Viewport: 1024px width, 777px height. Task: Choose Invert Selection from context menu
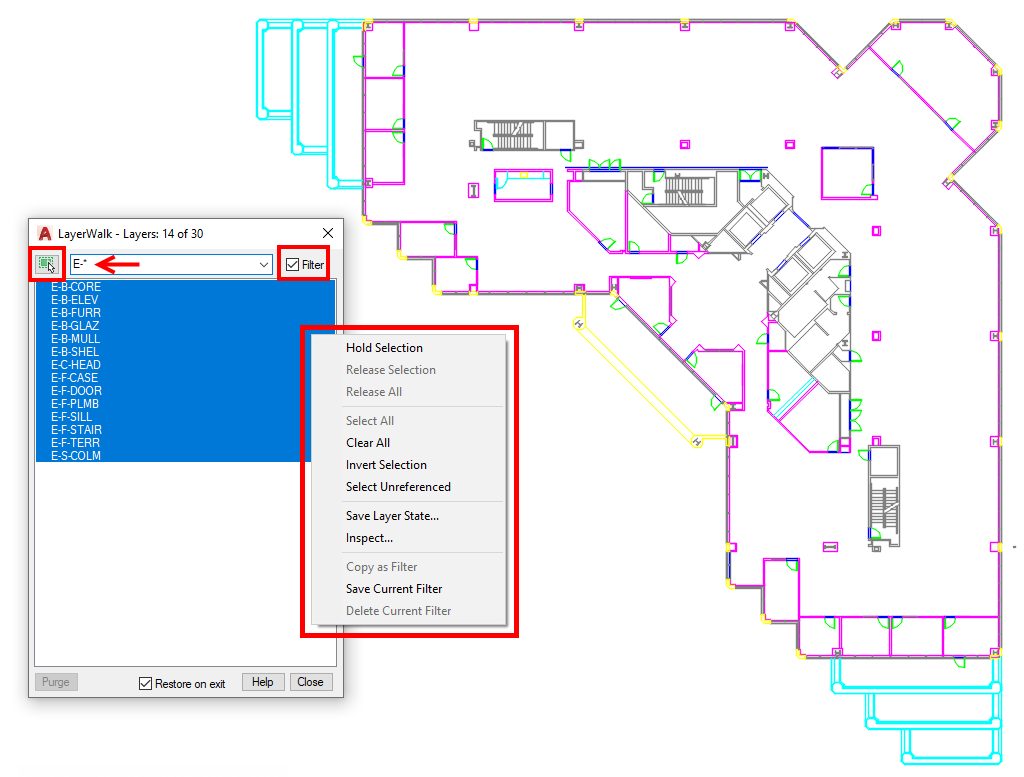[386, 466]
